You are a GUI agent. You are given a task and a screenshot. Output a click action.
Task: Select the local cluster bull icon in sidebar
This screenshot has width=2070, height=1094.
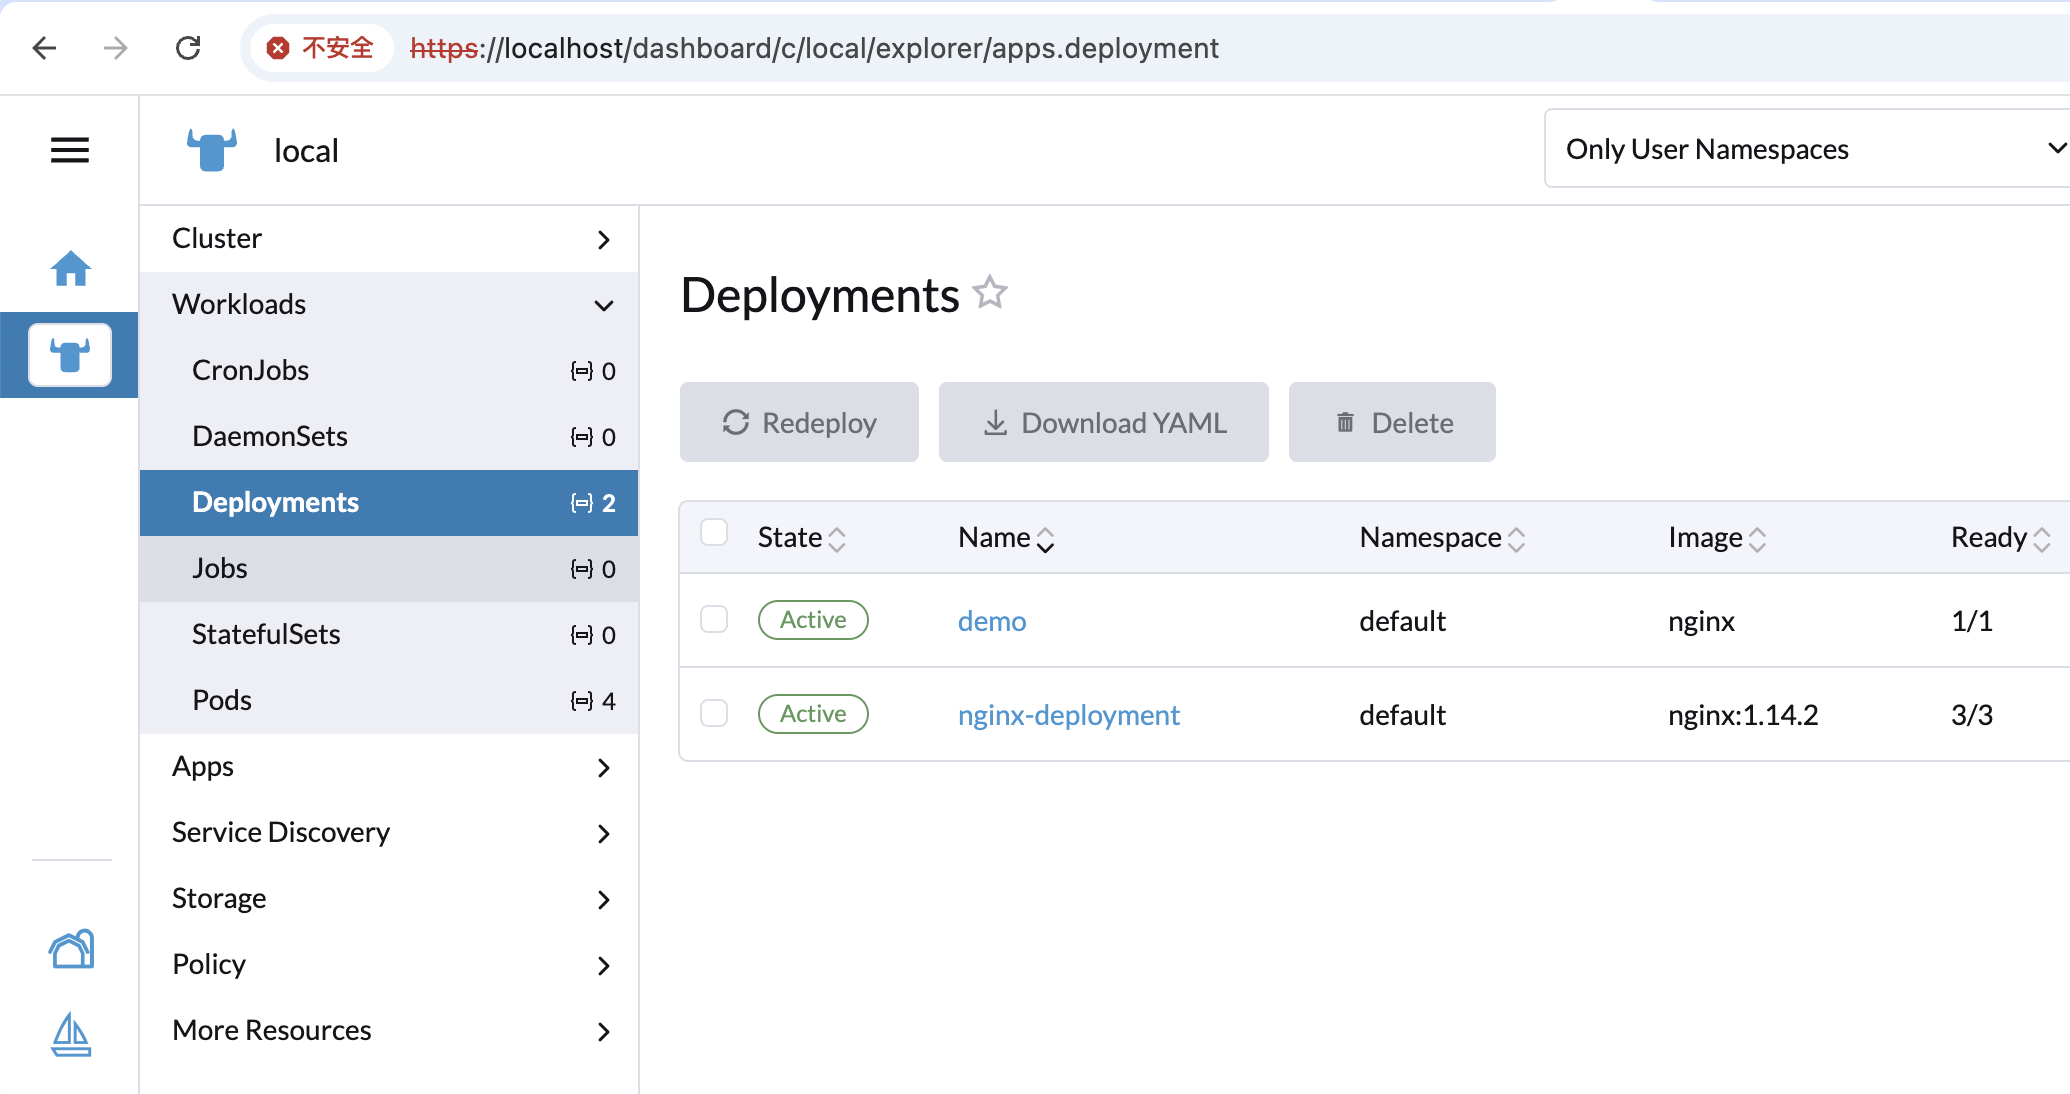pos(70,355)
